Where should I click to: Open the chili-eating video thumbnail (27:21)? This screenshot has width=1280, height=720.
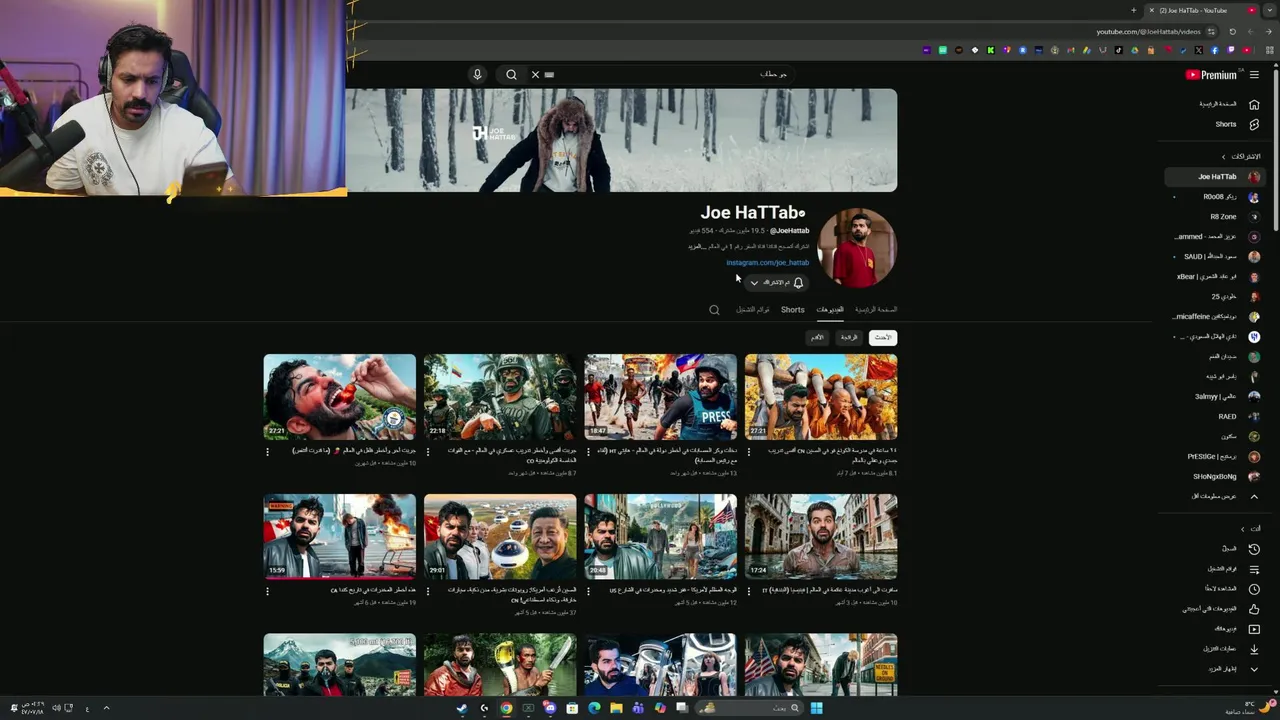tap(340, 397)
